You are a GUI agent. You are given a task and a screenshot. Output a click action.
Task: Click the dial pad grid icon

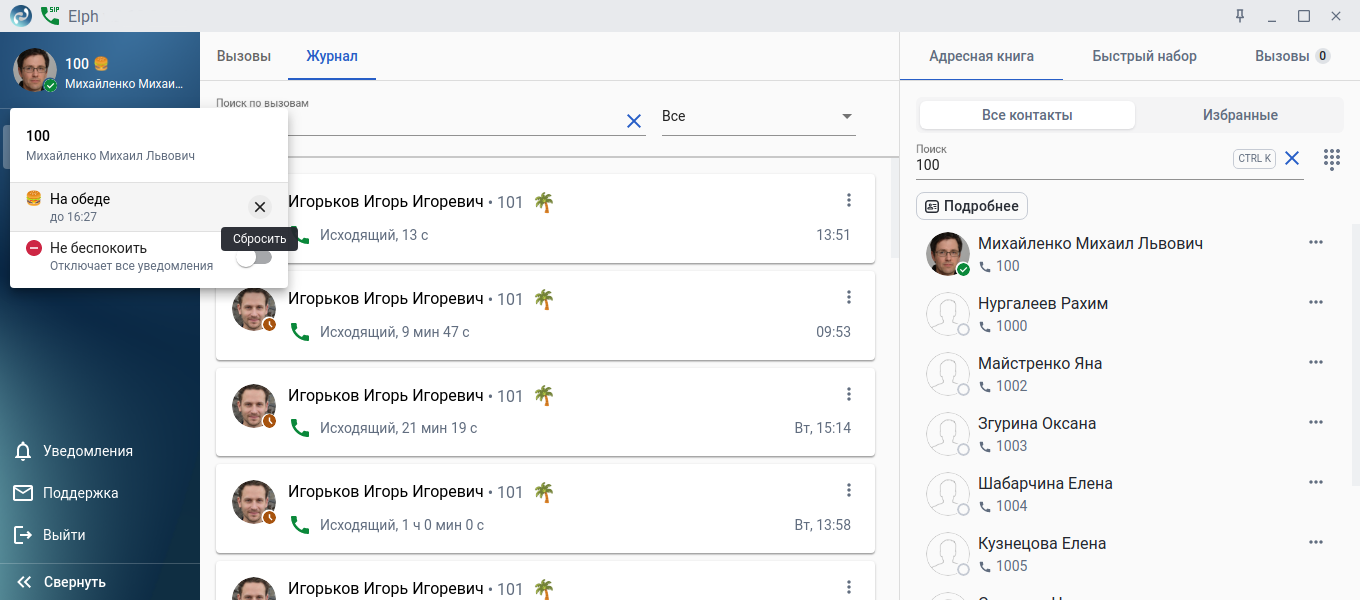point(1331,159)
